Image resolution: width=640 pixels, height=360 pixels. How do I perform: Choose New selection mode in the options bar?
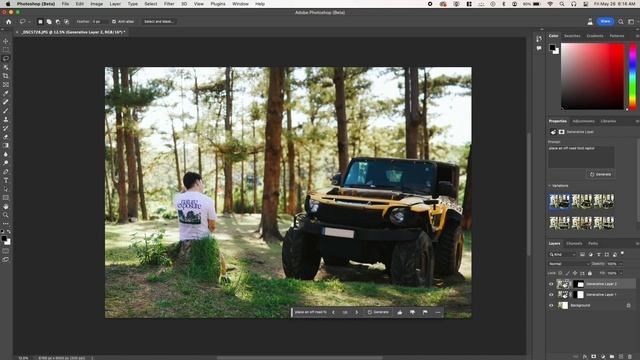tap(40, 22)
